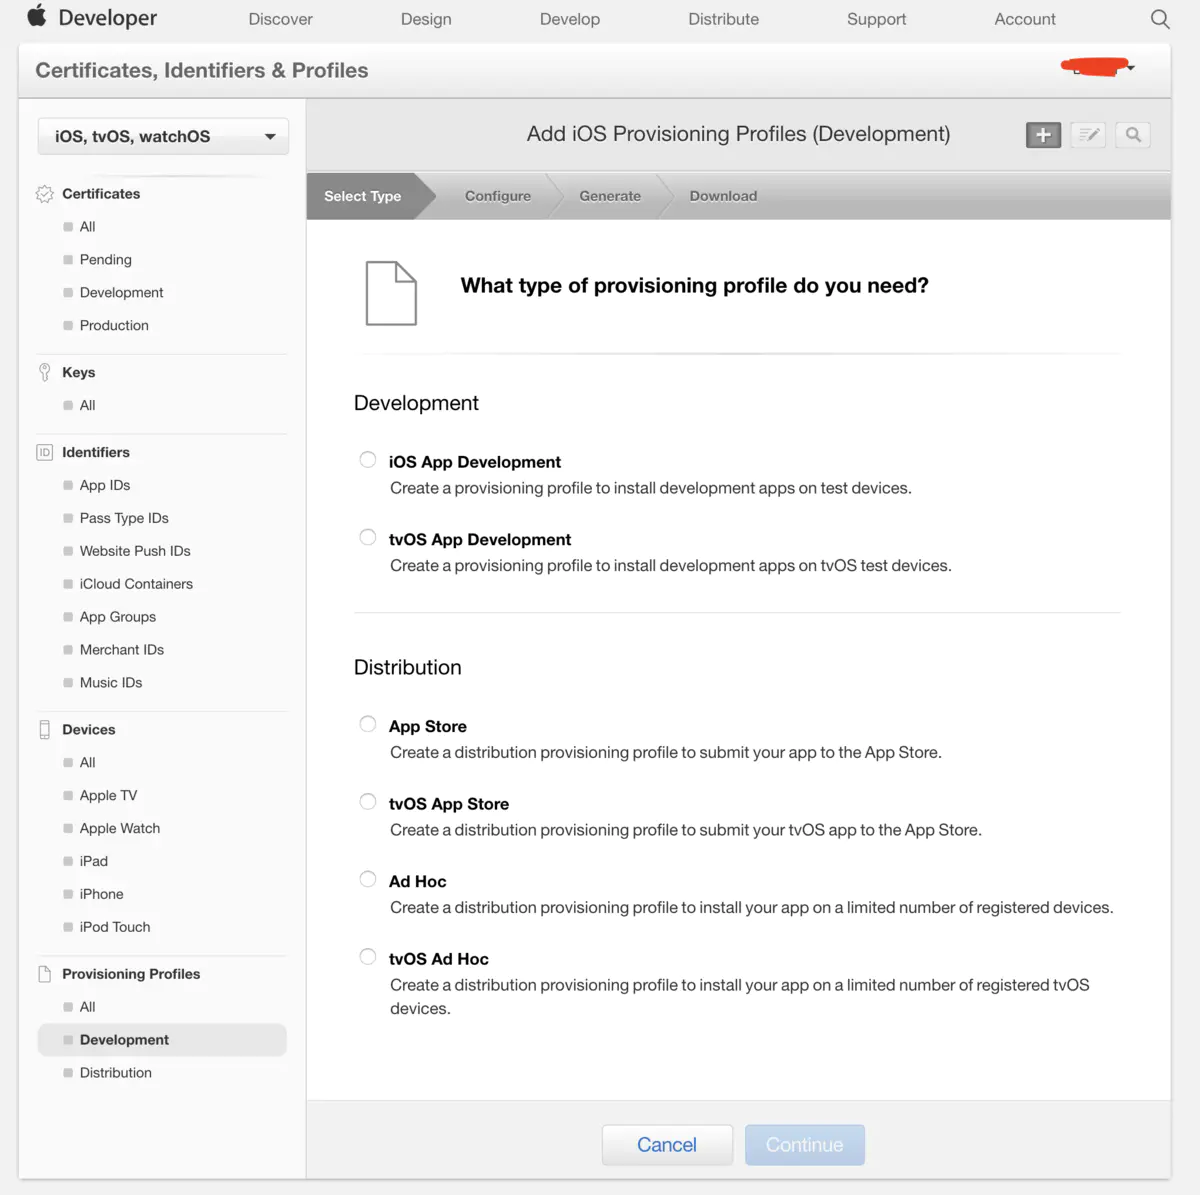Choose the App Store distribution option
Viewport: 1200px width, 1195px height.
(368, 724)
